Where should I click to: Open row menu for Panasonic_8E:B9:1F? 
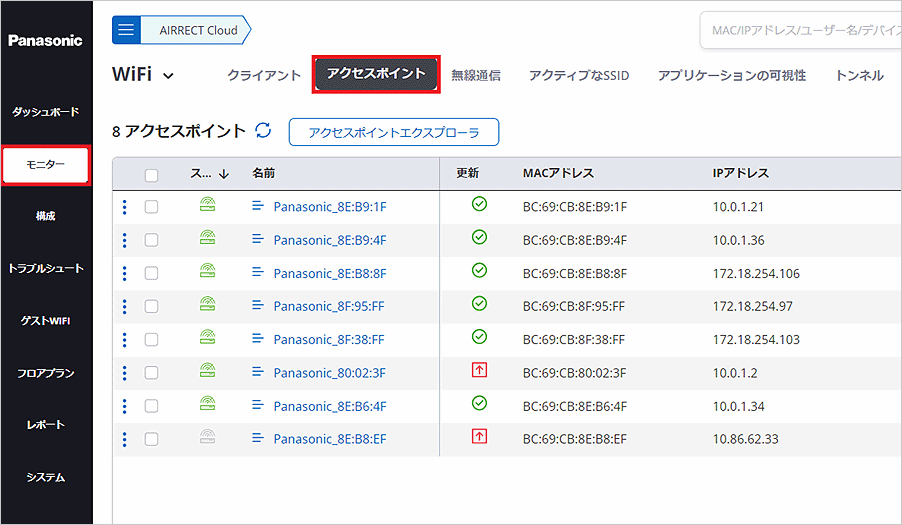[x=125, y=207]
